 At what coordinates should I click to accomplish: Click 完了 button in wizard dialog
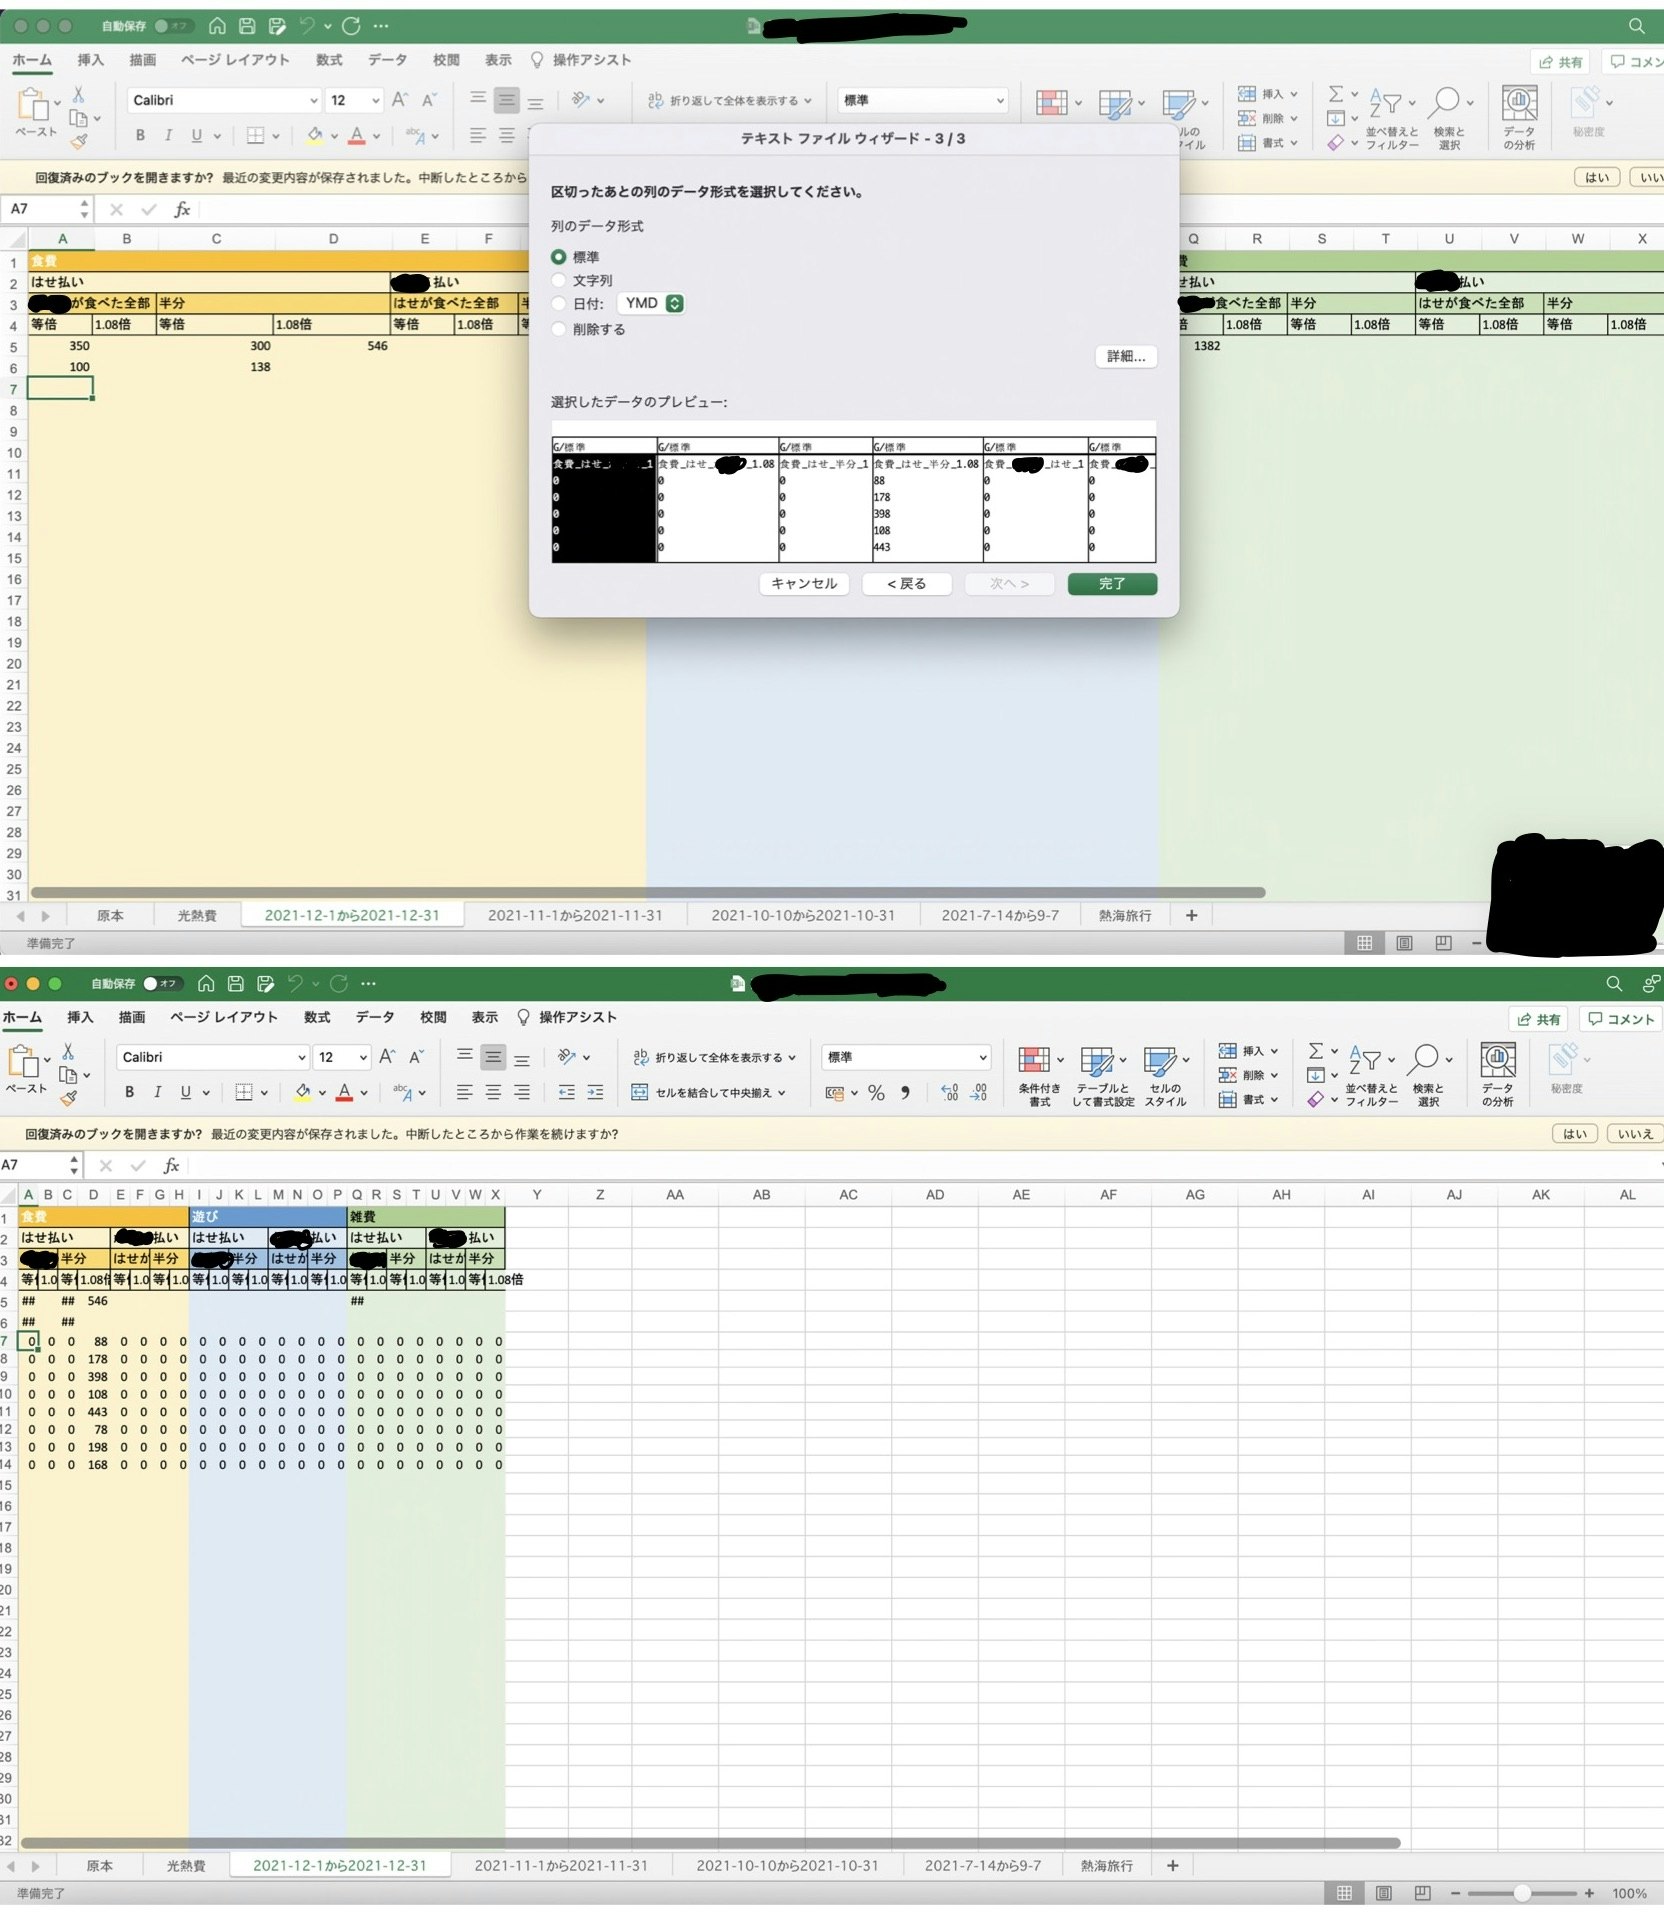tap(1112, 584)
